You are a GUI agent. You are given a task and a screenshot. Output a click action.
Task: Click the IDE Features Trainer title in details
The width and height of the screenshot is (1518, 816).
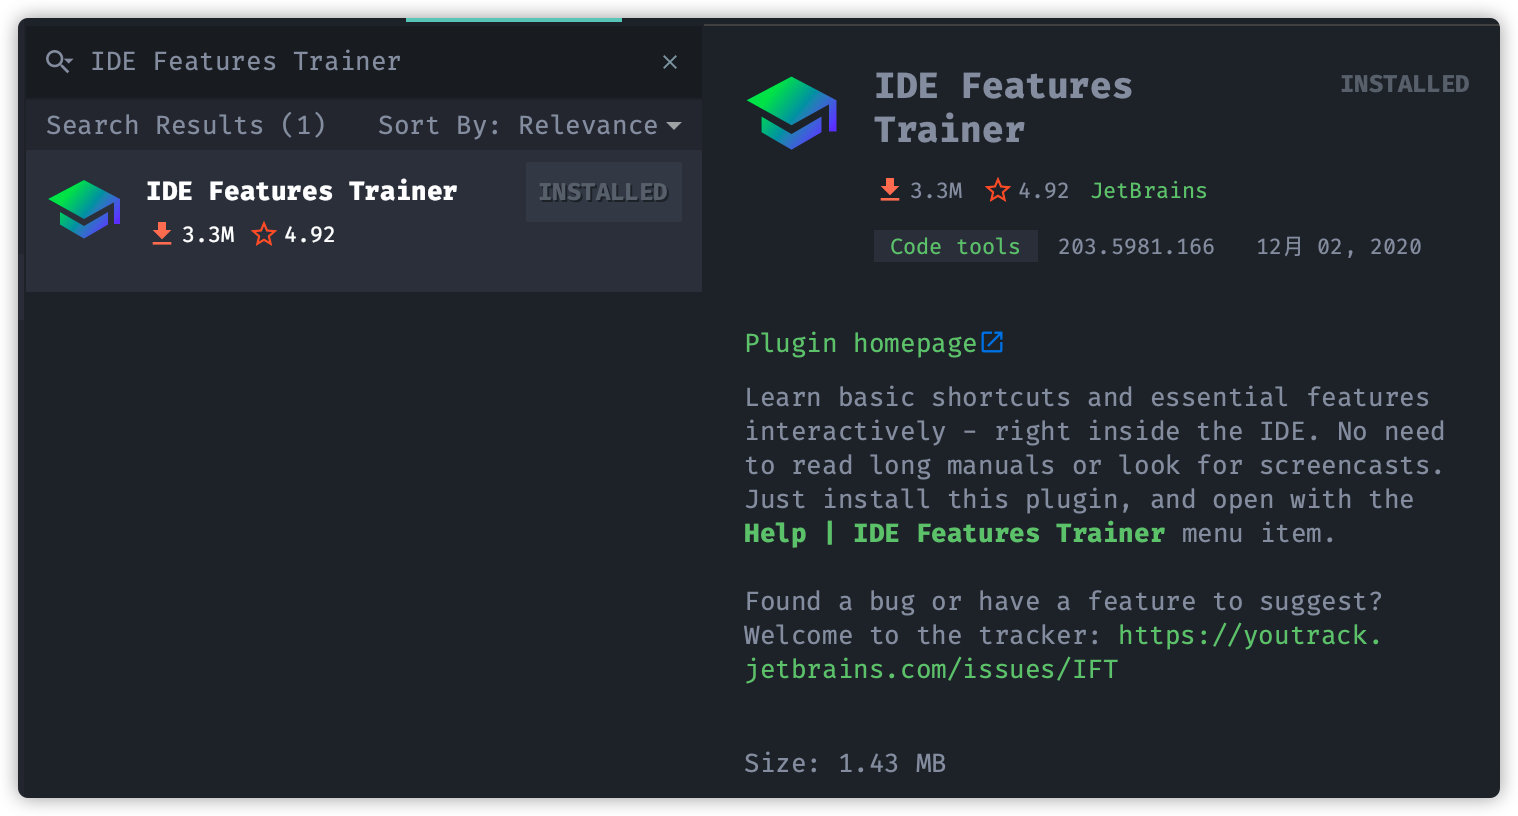pyautogui.click(x=1003, y=107)
